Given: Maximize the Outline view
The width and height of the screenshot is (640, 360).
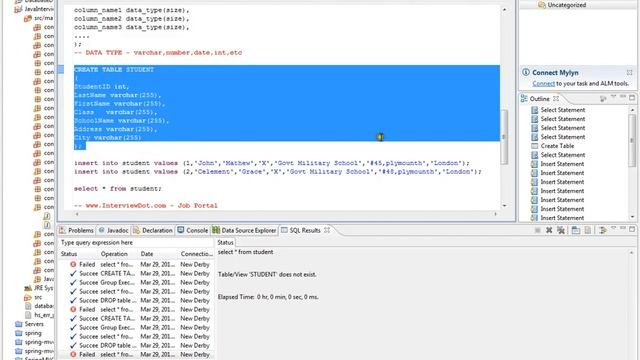Looking at the screenshot, I should tap(632, 98).
